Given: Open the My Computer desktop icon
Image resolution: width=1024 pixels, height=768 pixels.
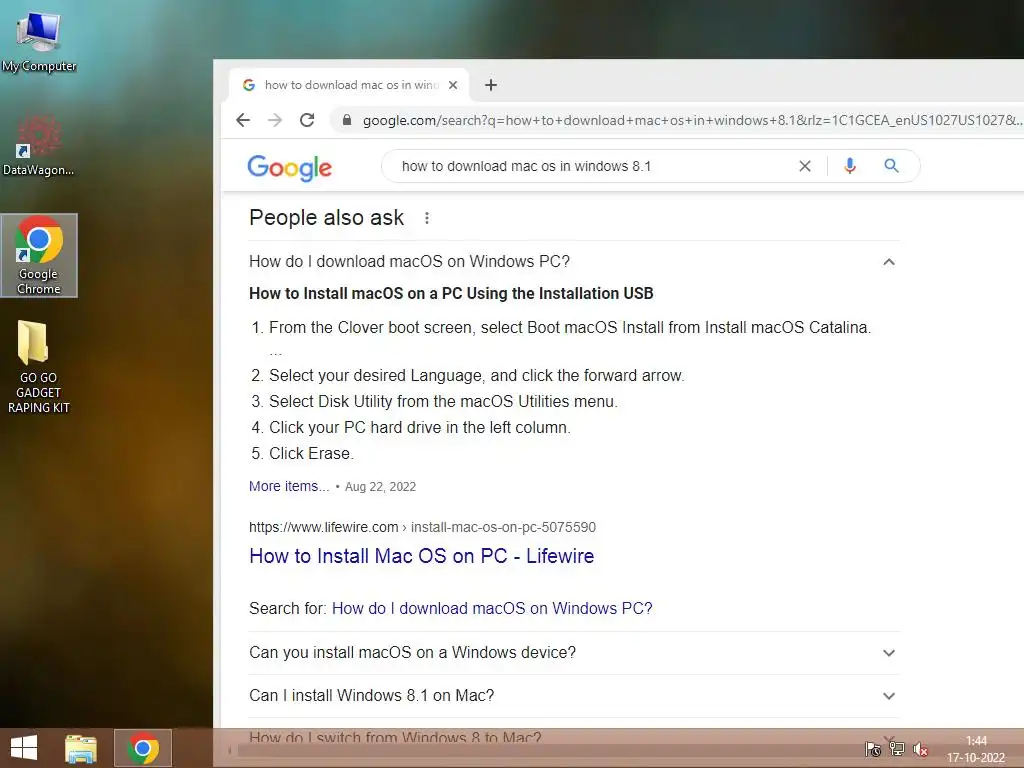Looking at the screenshot, I should 39,40.
